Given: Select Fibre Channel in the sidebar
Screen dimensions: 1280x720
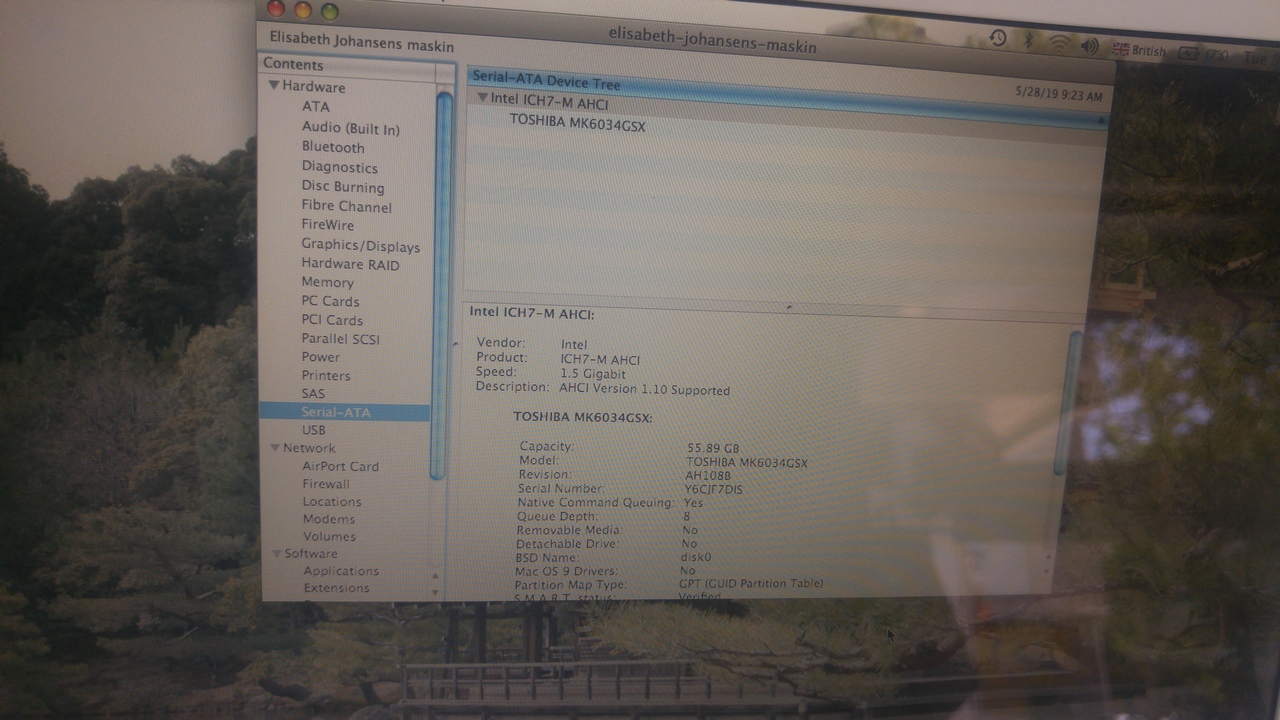Looking at the screenshot, I should [x=346, y=207].
